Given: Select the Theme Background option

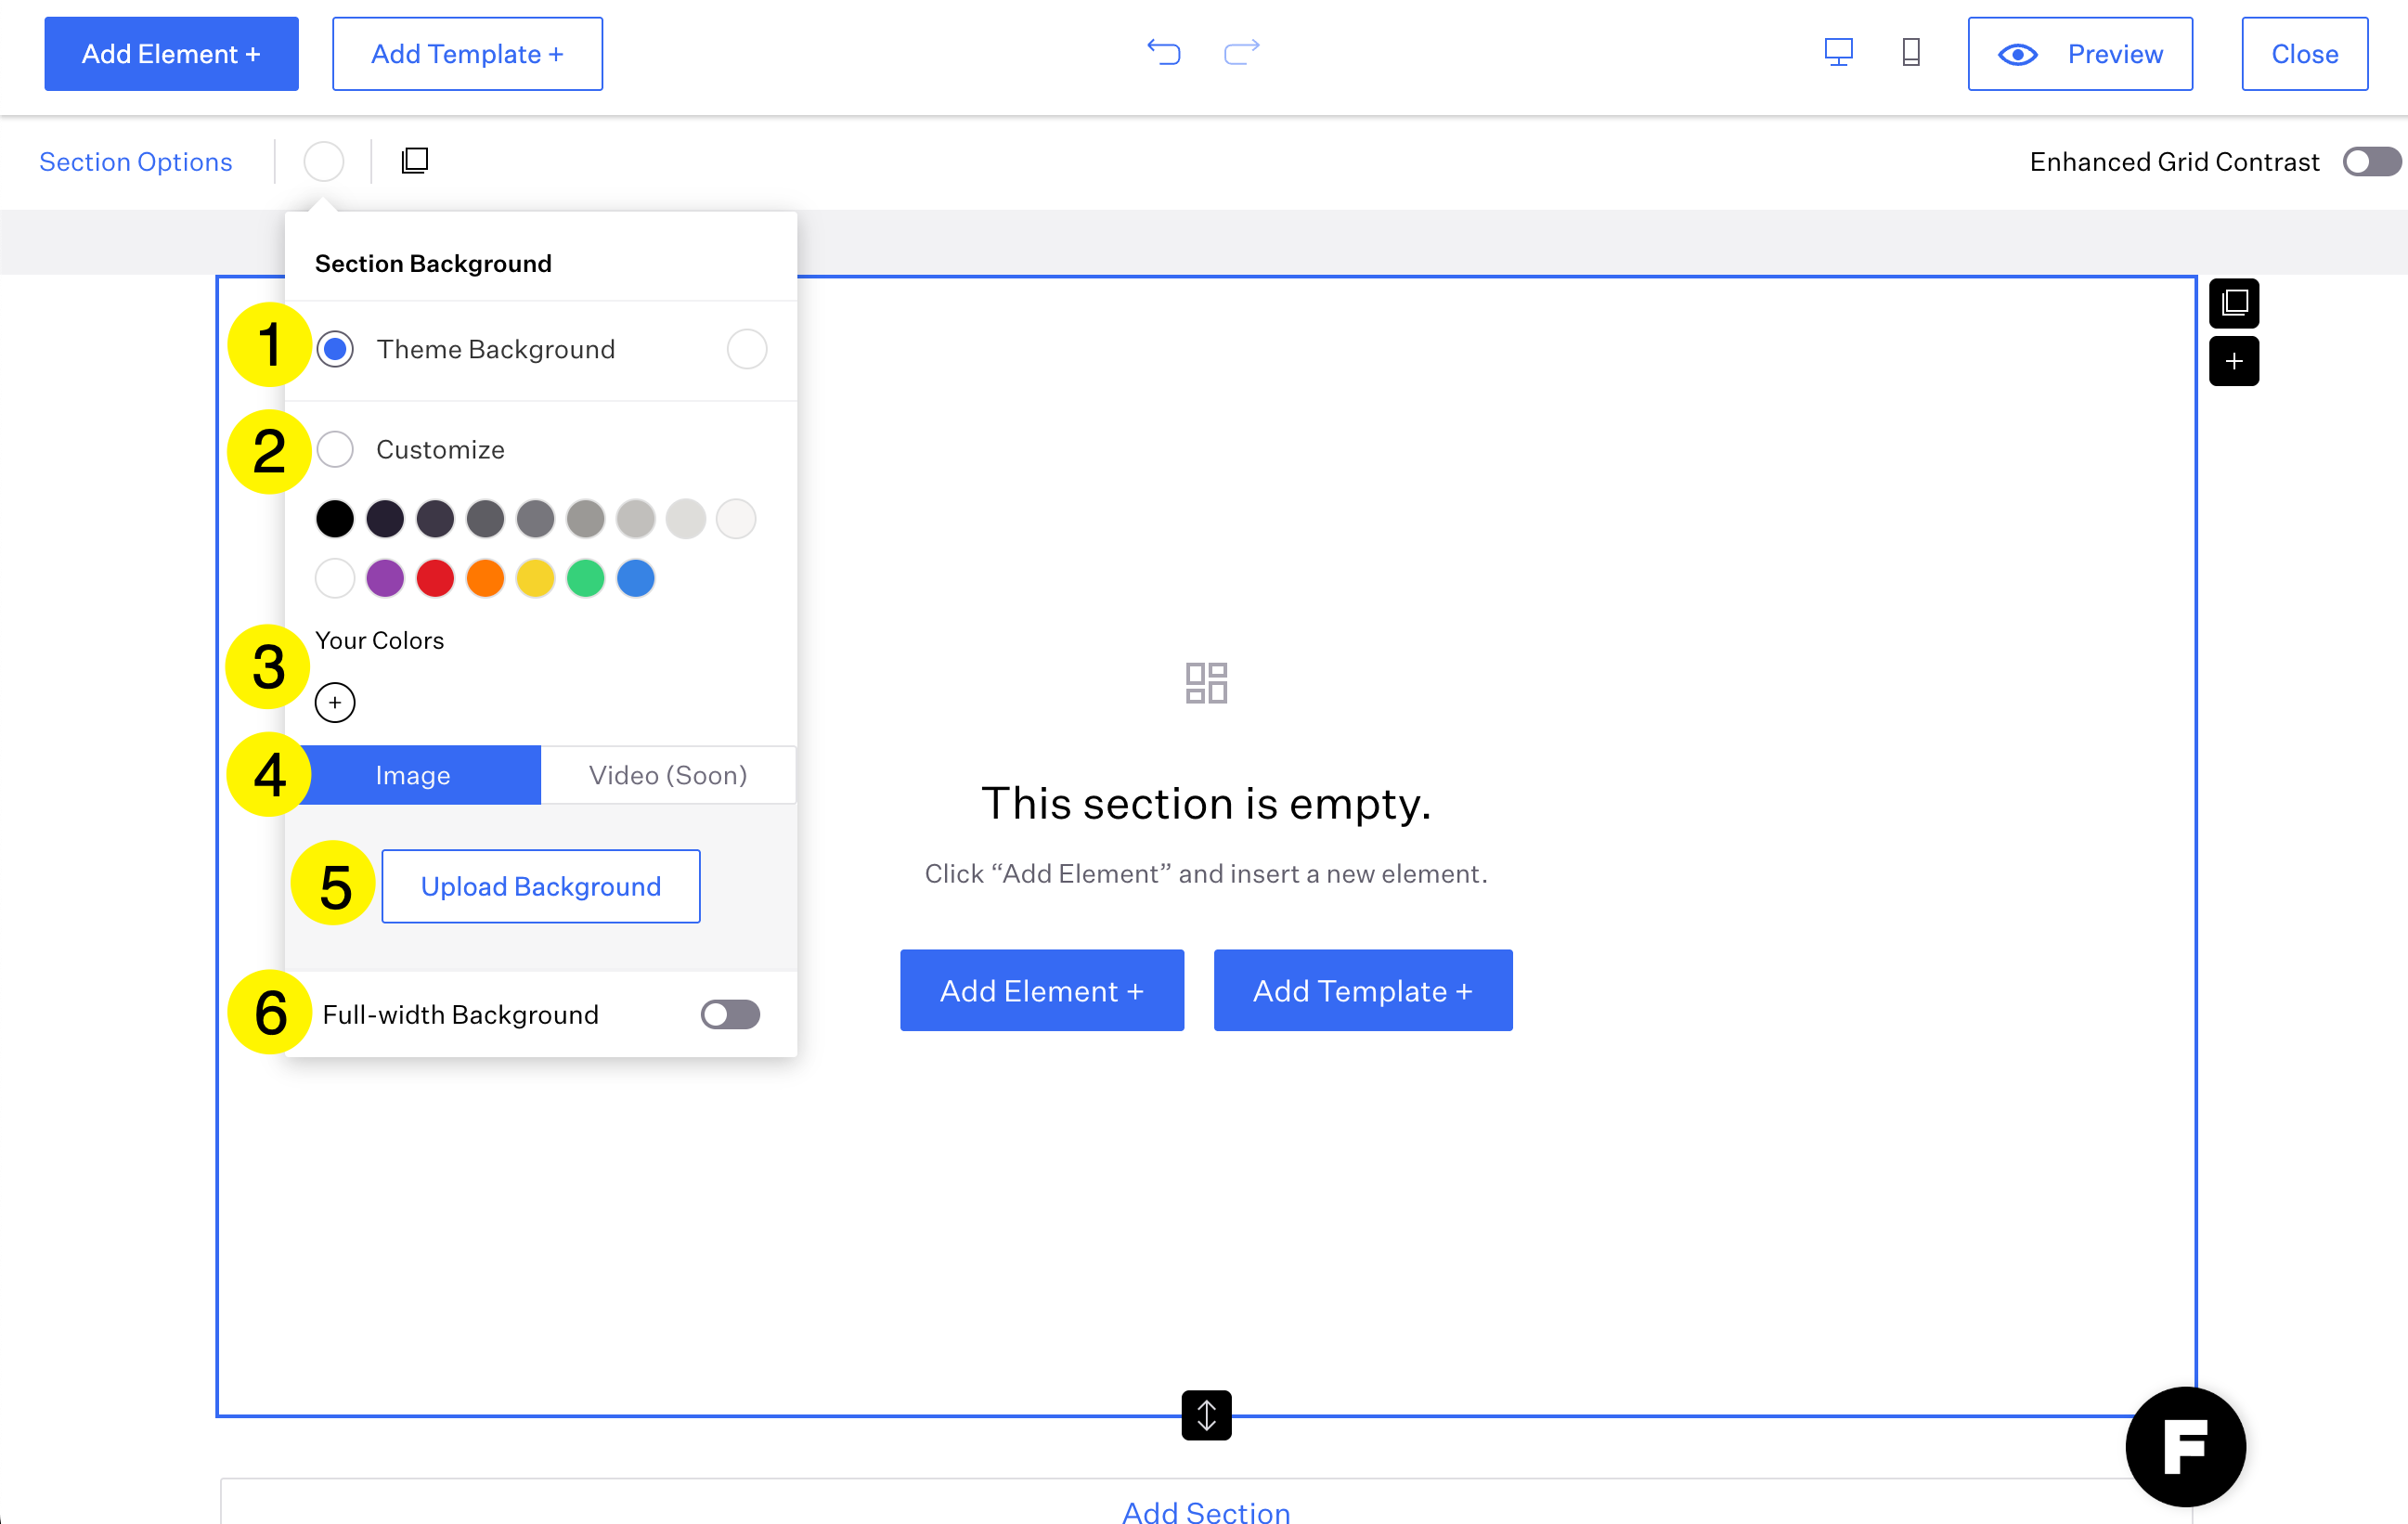Looking at the screenshot, I should click(x=335, y=349).
